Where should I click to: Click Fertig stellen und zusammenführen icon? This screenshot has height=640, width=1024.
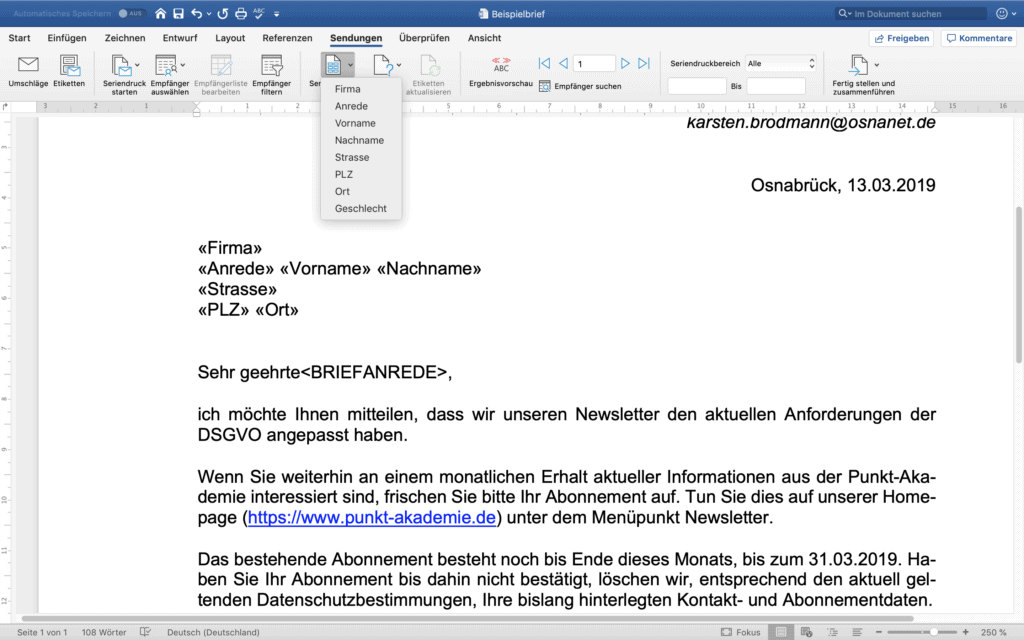tap(858, 65)
